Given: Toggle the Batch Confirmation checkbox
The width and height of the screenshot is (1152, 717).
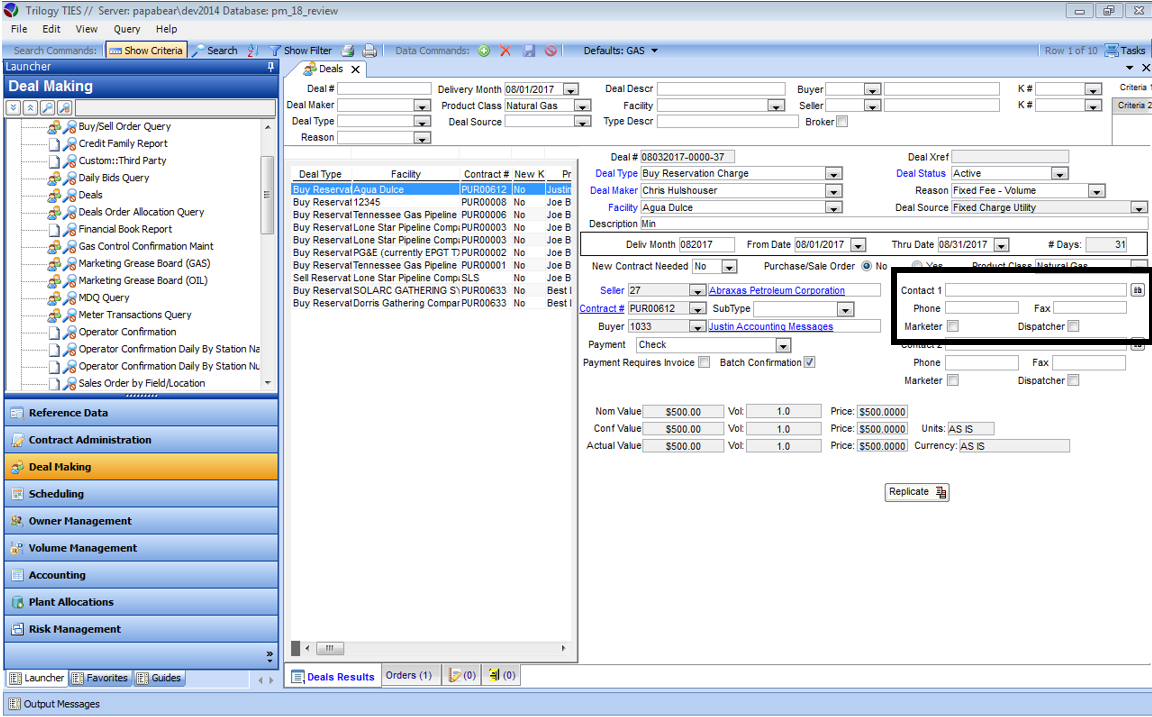Looking at the screenshot, I should pyautogui.click(x=809, y=362).
